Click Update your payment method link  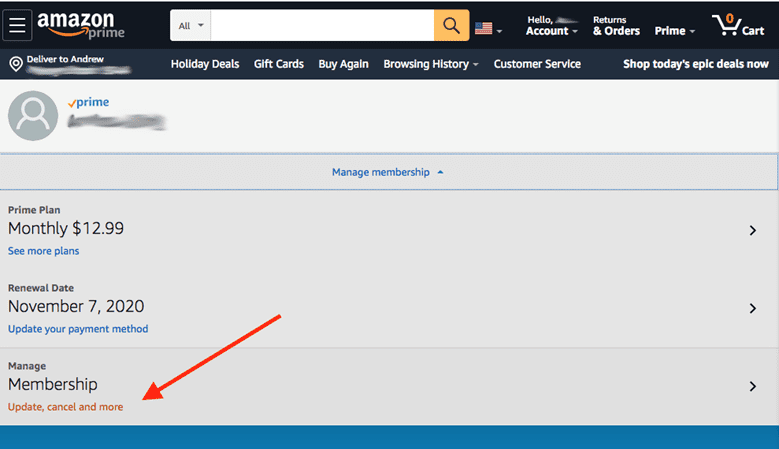78,329
